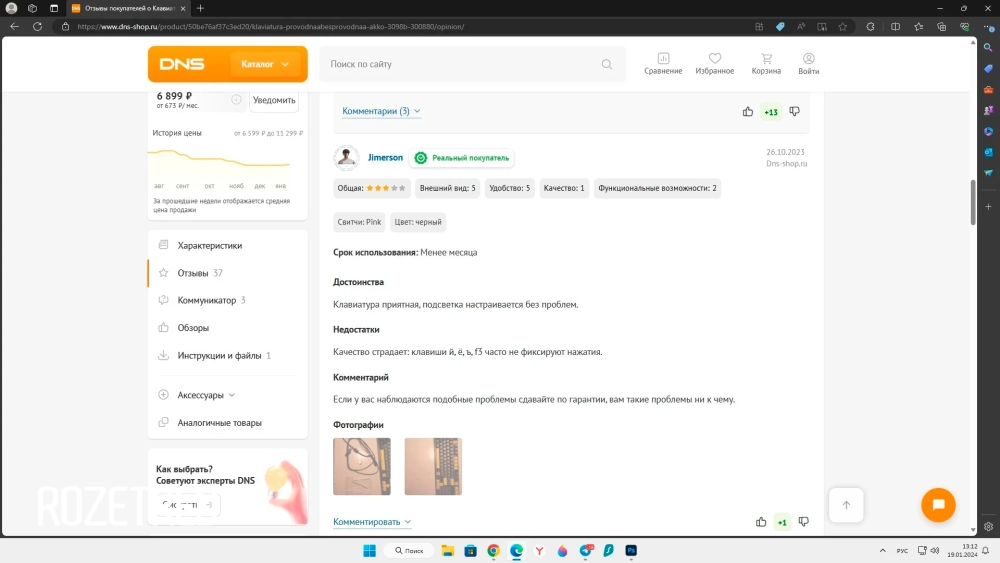Expand the Комментировать dropdown
The height and width of the screenshot is (563, 1000).
pyautogui.click(x=372, y=522)
